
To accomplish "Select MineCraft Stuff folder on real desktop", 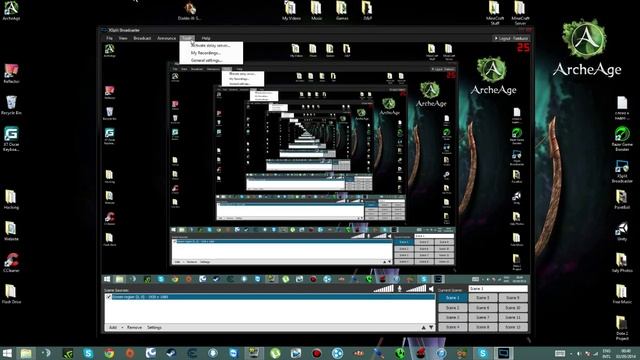I will point(495,13).
